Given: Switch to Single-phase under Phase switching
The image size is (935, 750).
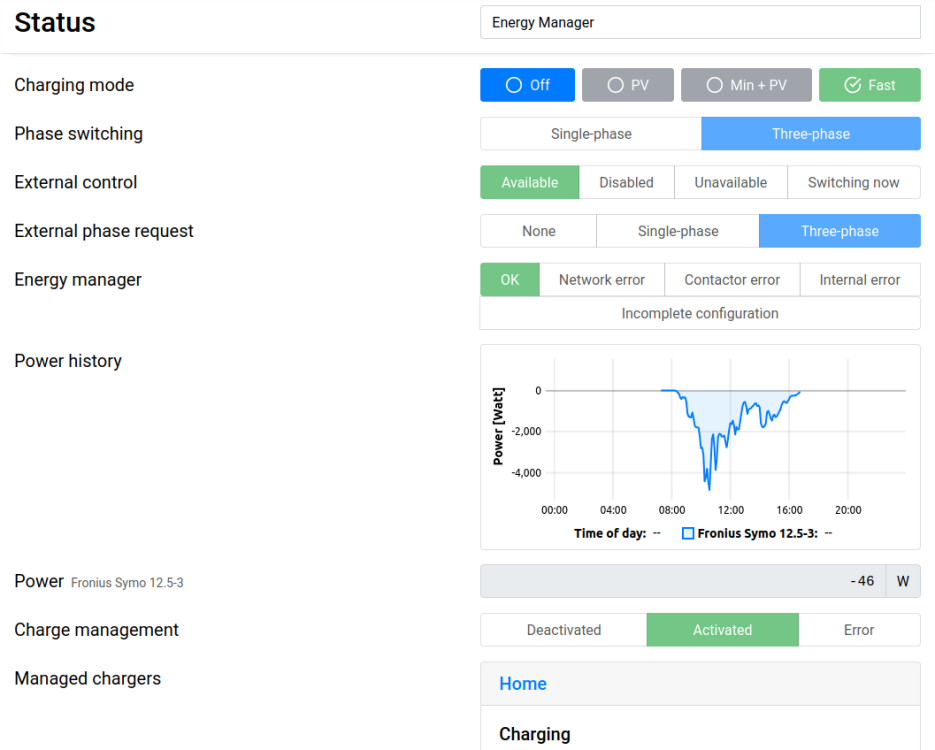Looking at the screenshot, I should click(591, 134).
